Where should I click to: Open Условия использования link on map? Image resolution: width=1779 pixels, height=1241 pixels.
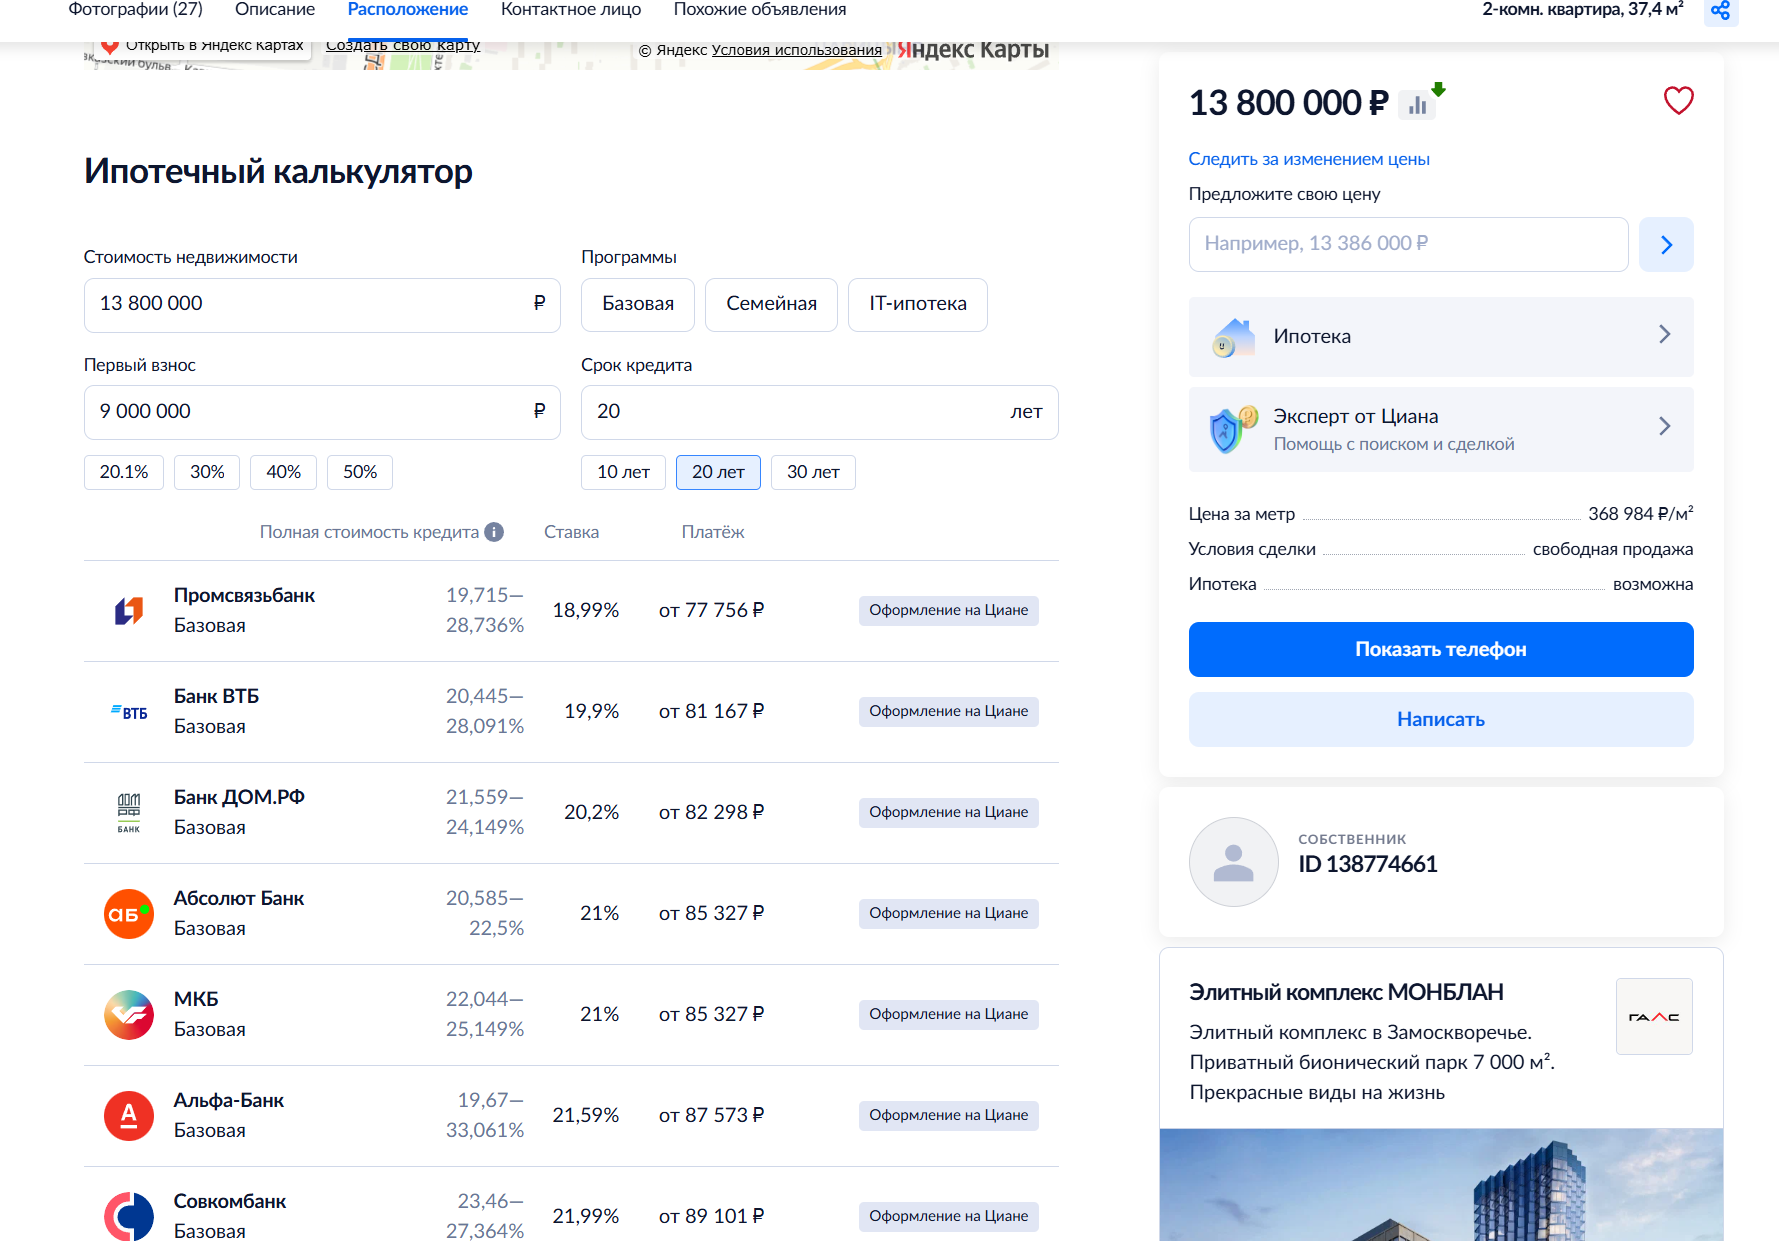click(x=797, y=50)
